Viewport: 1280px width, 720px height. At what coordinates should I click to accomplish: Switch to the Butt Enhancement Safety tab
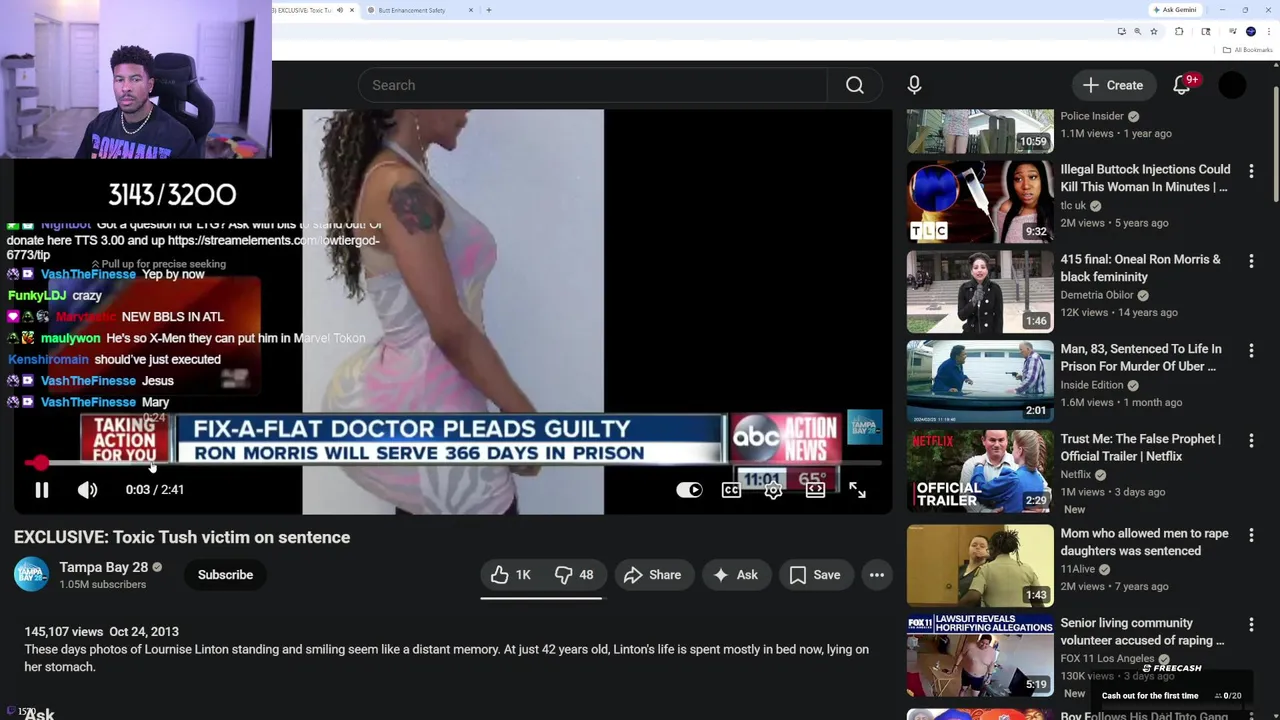(x=412, y=10)
